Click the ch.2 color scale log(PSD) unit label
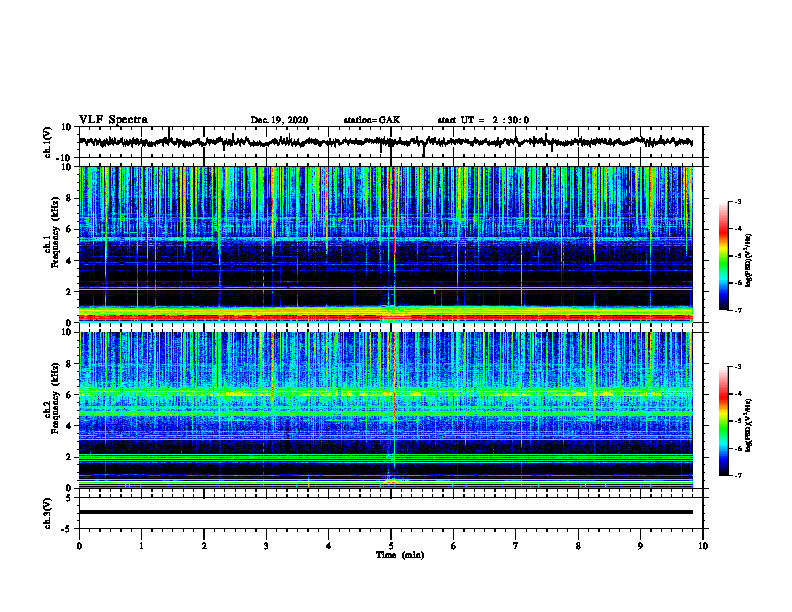 pos(749,425)
